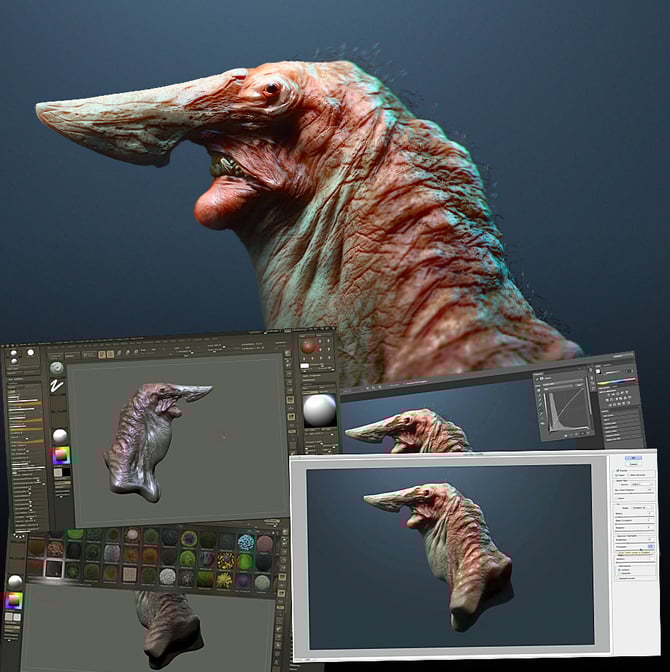The image size is (670, 672).
Task: Click the red material sphere in top-right tray
Action: click(x=308, y=345)
